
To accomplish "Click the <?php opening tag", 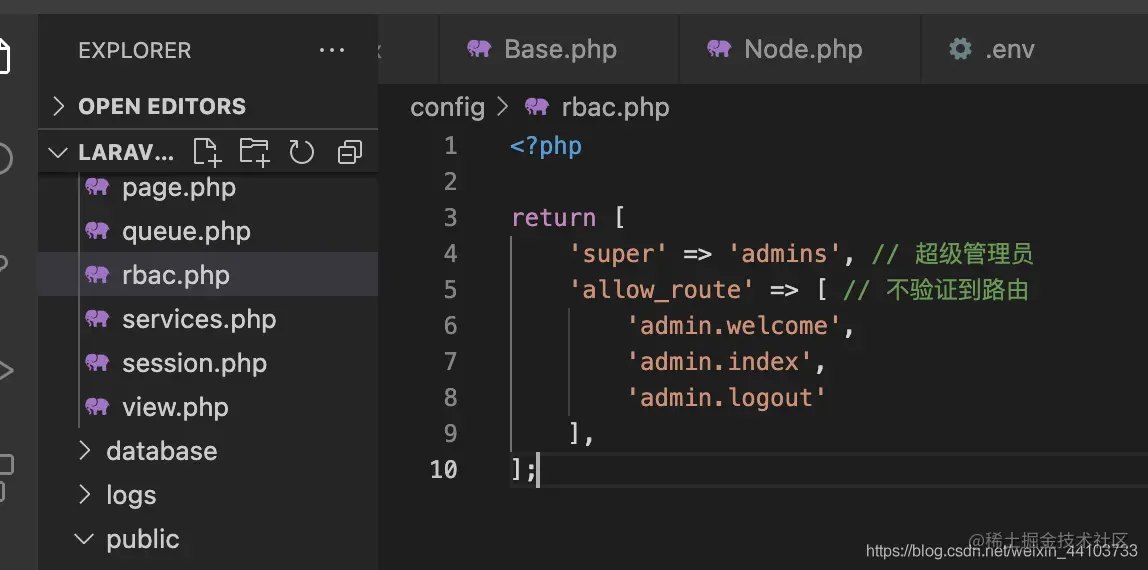I will 546,146.
